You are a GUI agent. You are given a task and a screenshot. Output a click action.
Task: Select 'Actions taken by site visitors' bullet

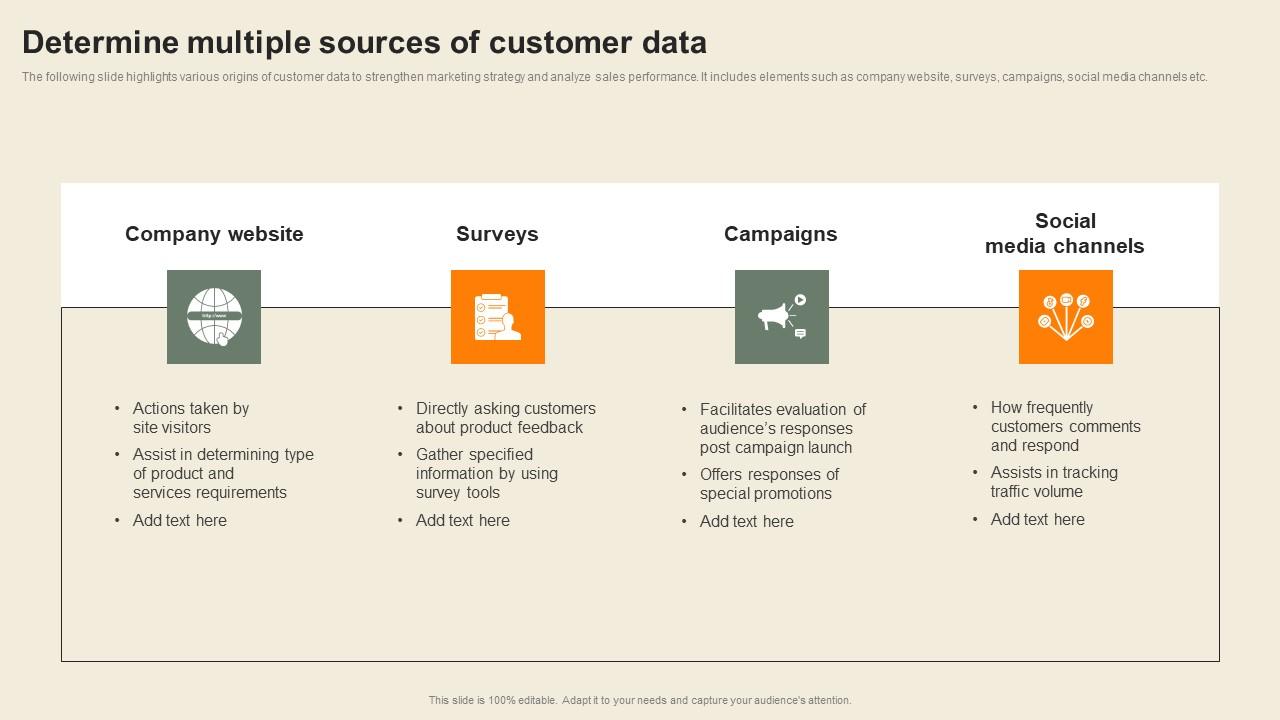pyautogui.click(x=190, y=418)
